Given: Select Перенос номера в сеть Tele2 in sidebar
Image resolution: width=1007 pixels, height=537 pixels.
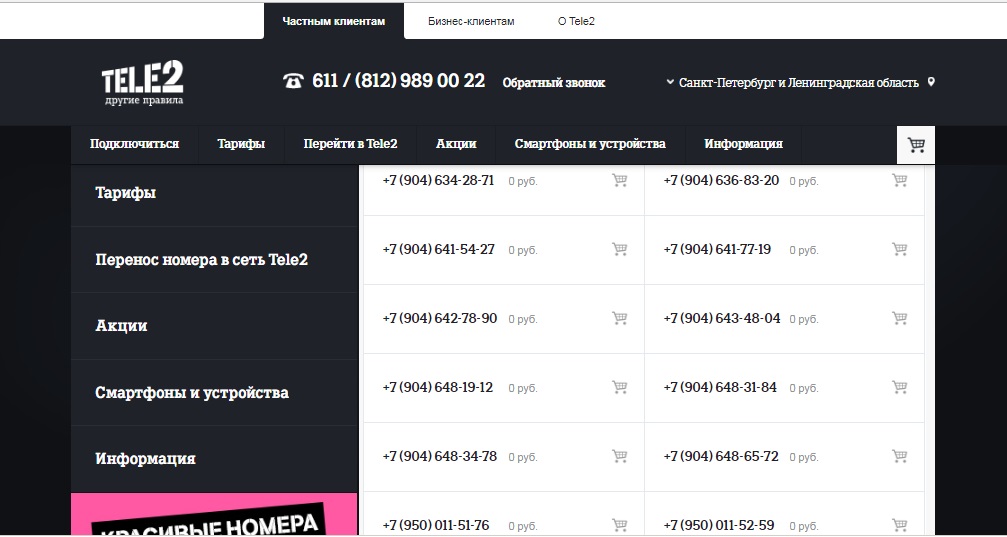Looking at the screenshot, I should point(201,260).
